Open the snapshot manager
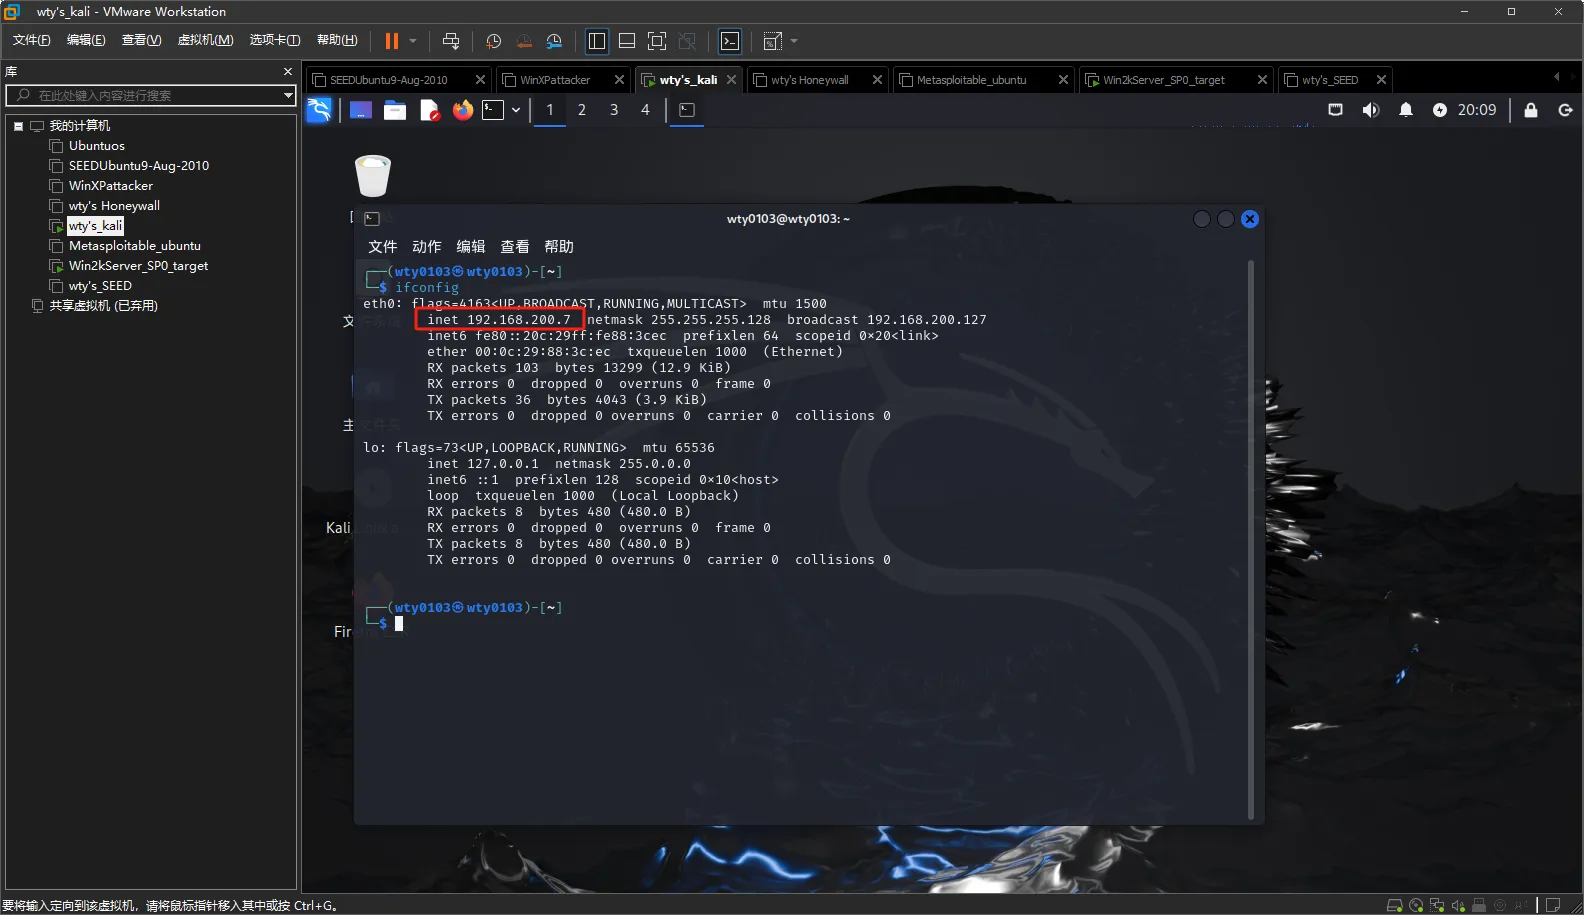 pyautogui.click(x=554, y=41)
